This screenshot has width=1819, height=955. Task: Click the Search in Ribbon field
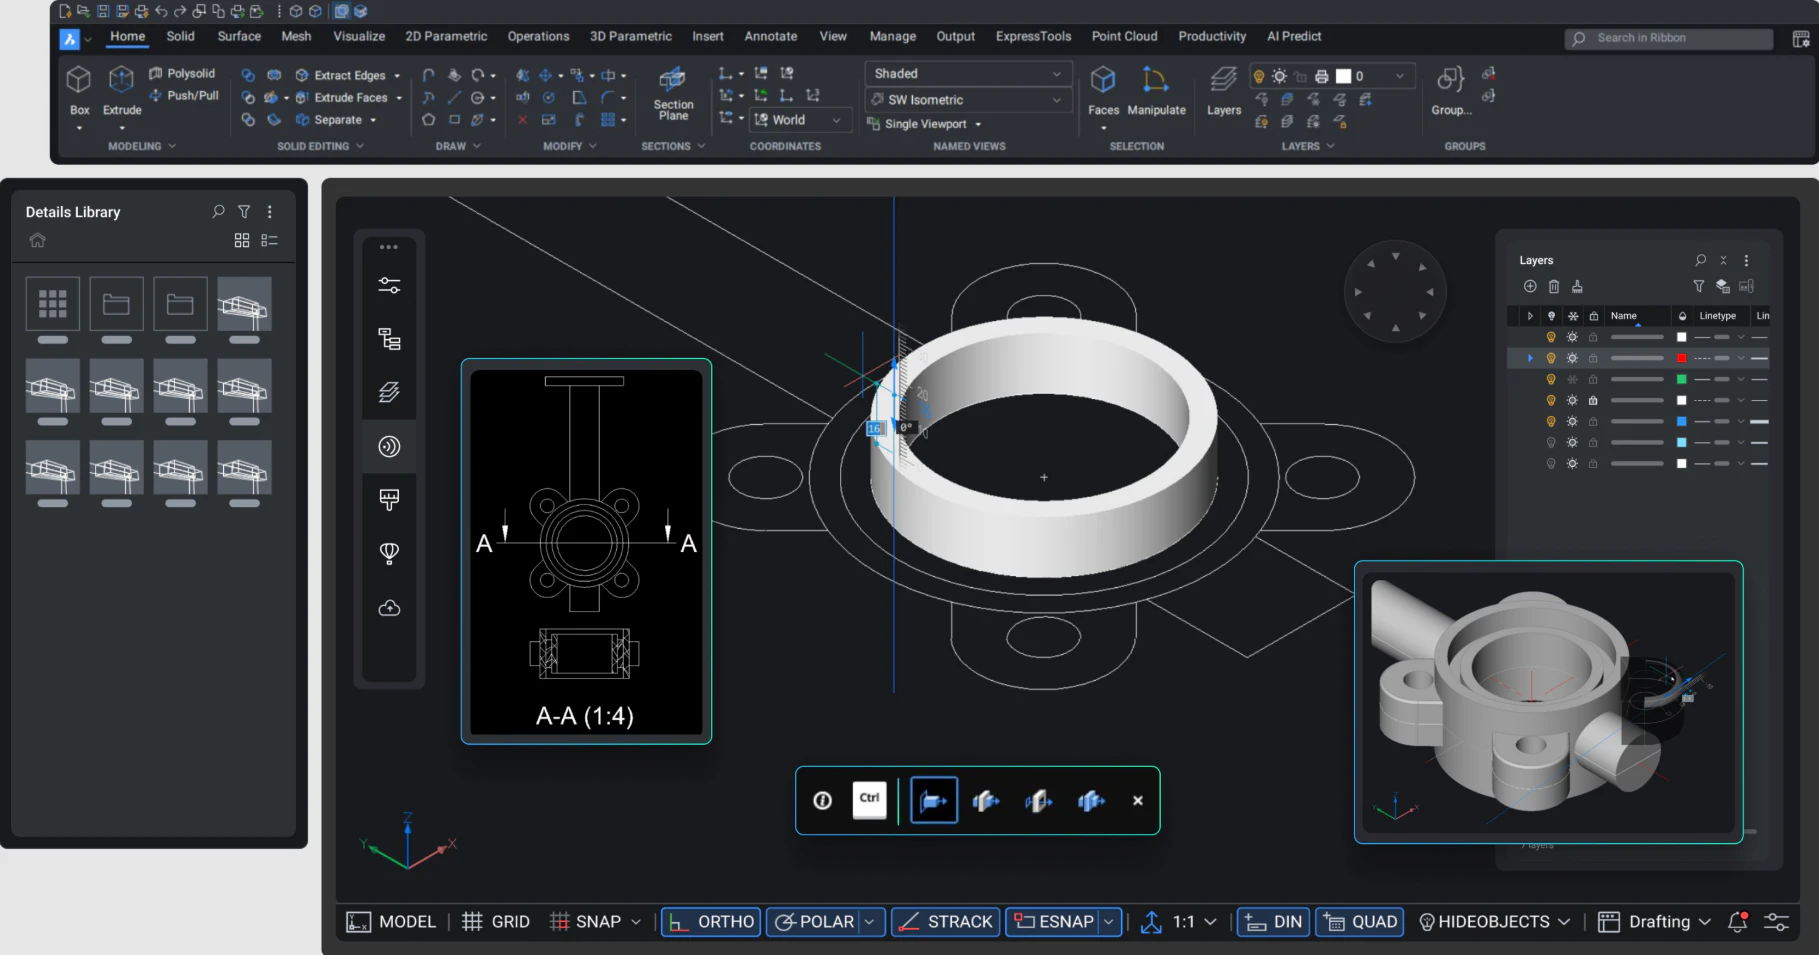[1668, 38]
